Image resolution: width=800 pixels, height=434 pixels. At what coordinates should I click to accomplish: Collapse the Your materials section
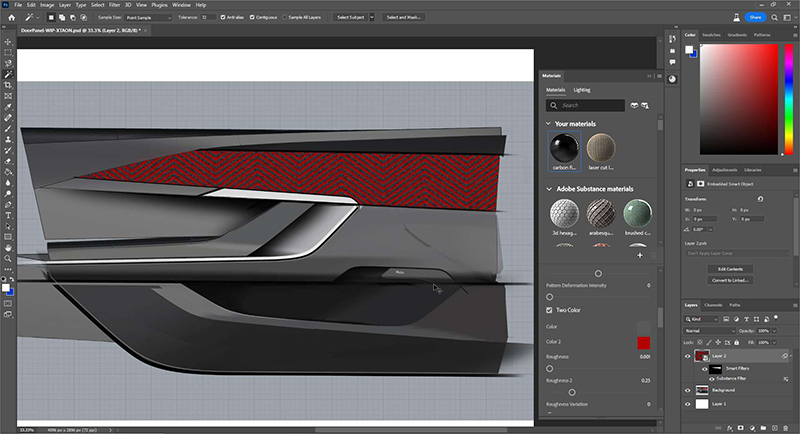click(x=549, y=124)
